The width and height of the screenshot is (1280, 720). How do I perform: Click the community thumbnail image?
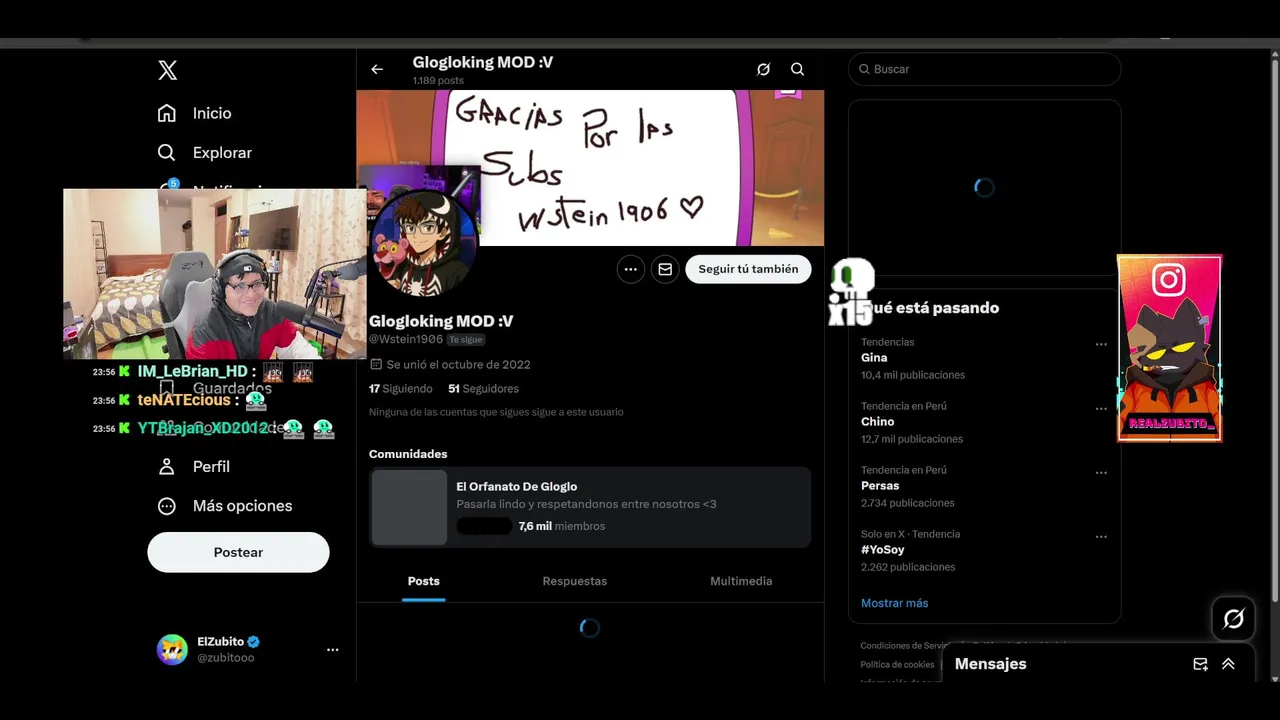click(409, 507)
